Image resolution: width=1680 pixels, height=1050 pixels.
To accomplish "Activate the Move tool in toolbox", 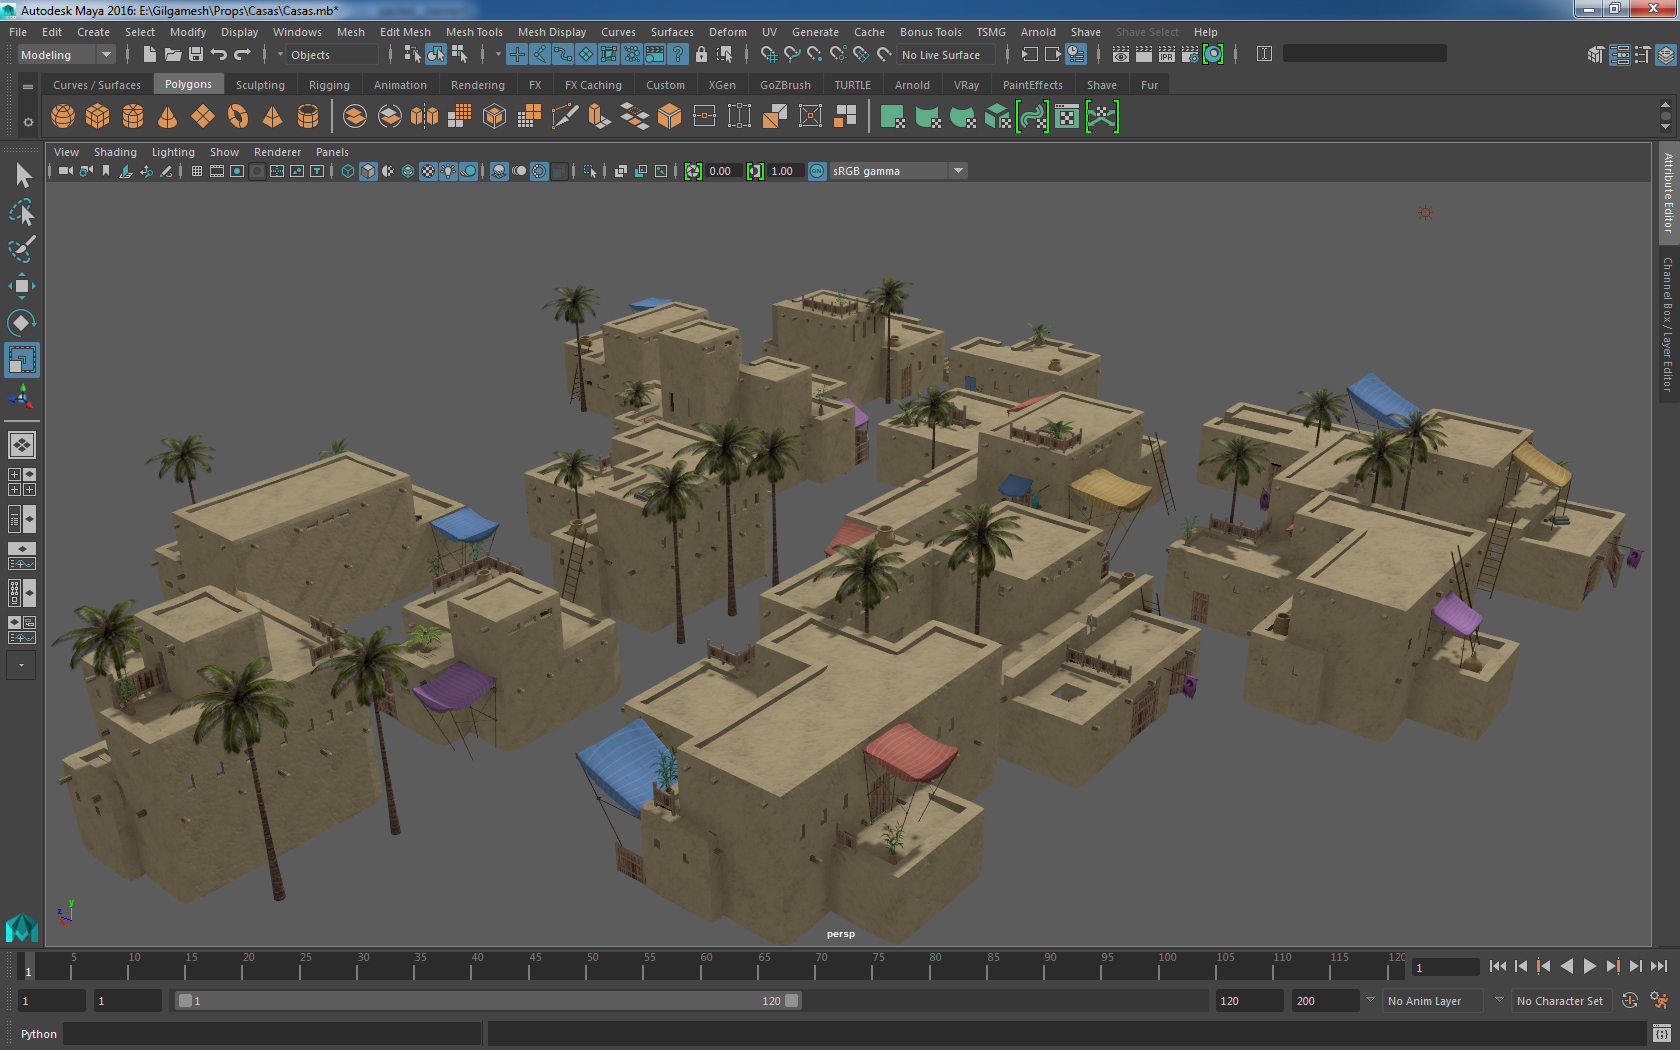I will [21, 286].
